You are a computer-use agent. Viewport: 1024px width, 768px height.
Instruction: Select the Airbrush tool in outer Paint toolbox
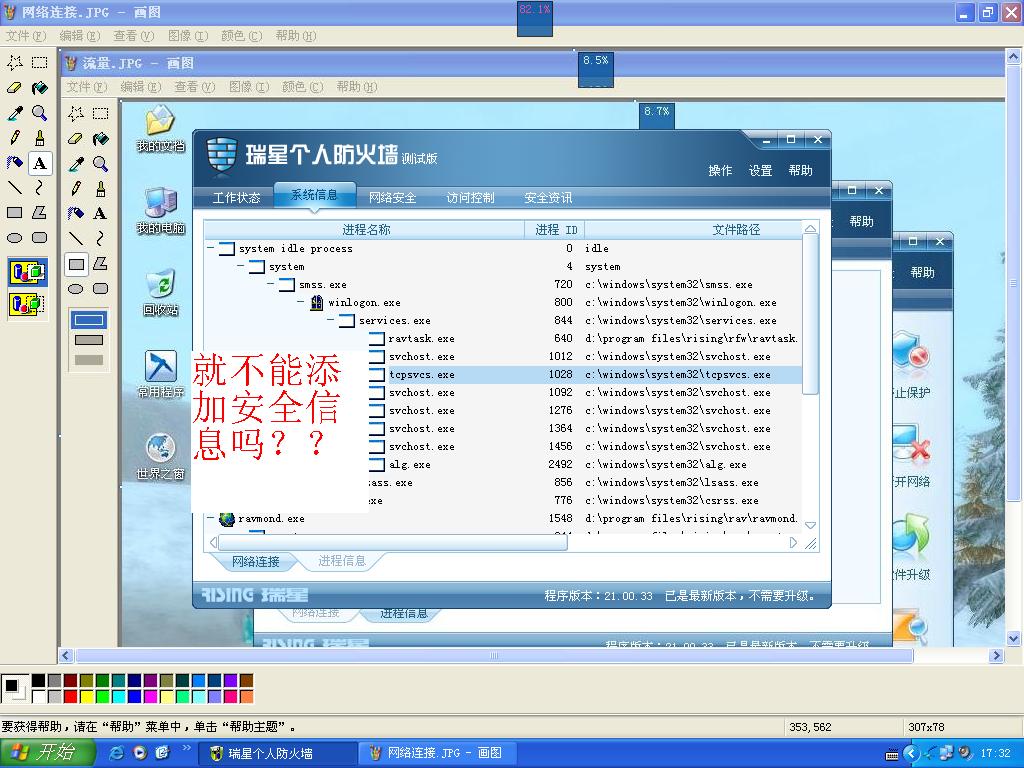point(15,163)
